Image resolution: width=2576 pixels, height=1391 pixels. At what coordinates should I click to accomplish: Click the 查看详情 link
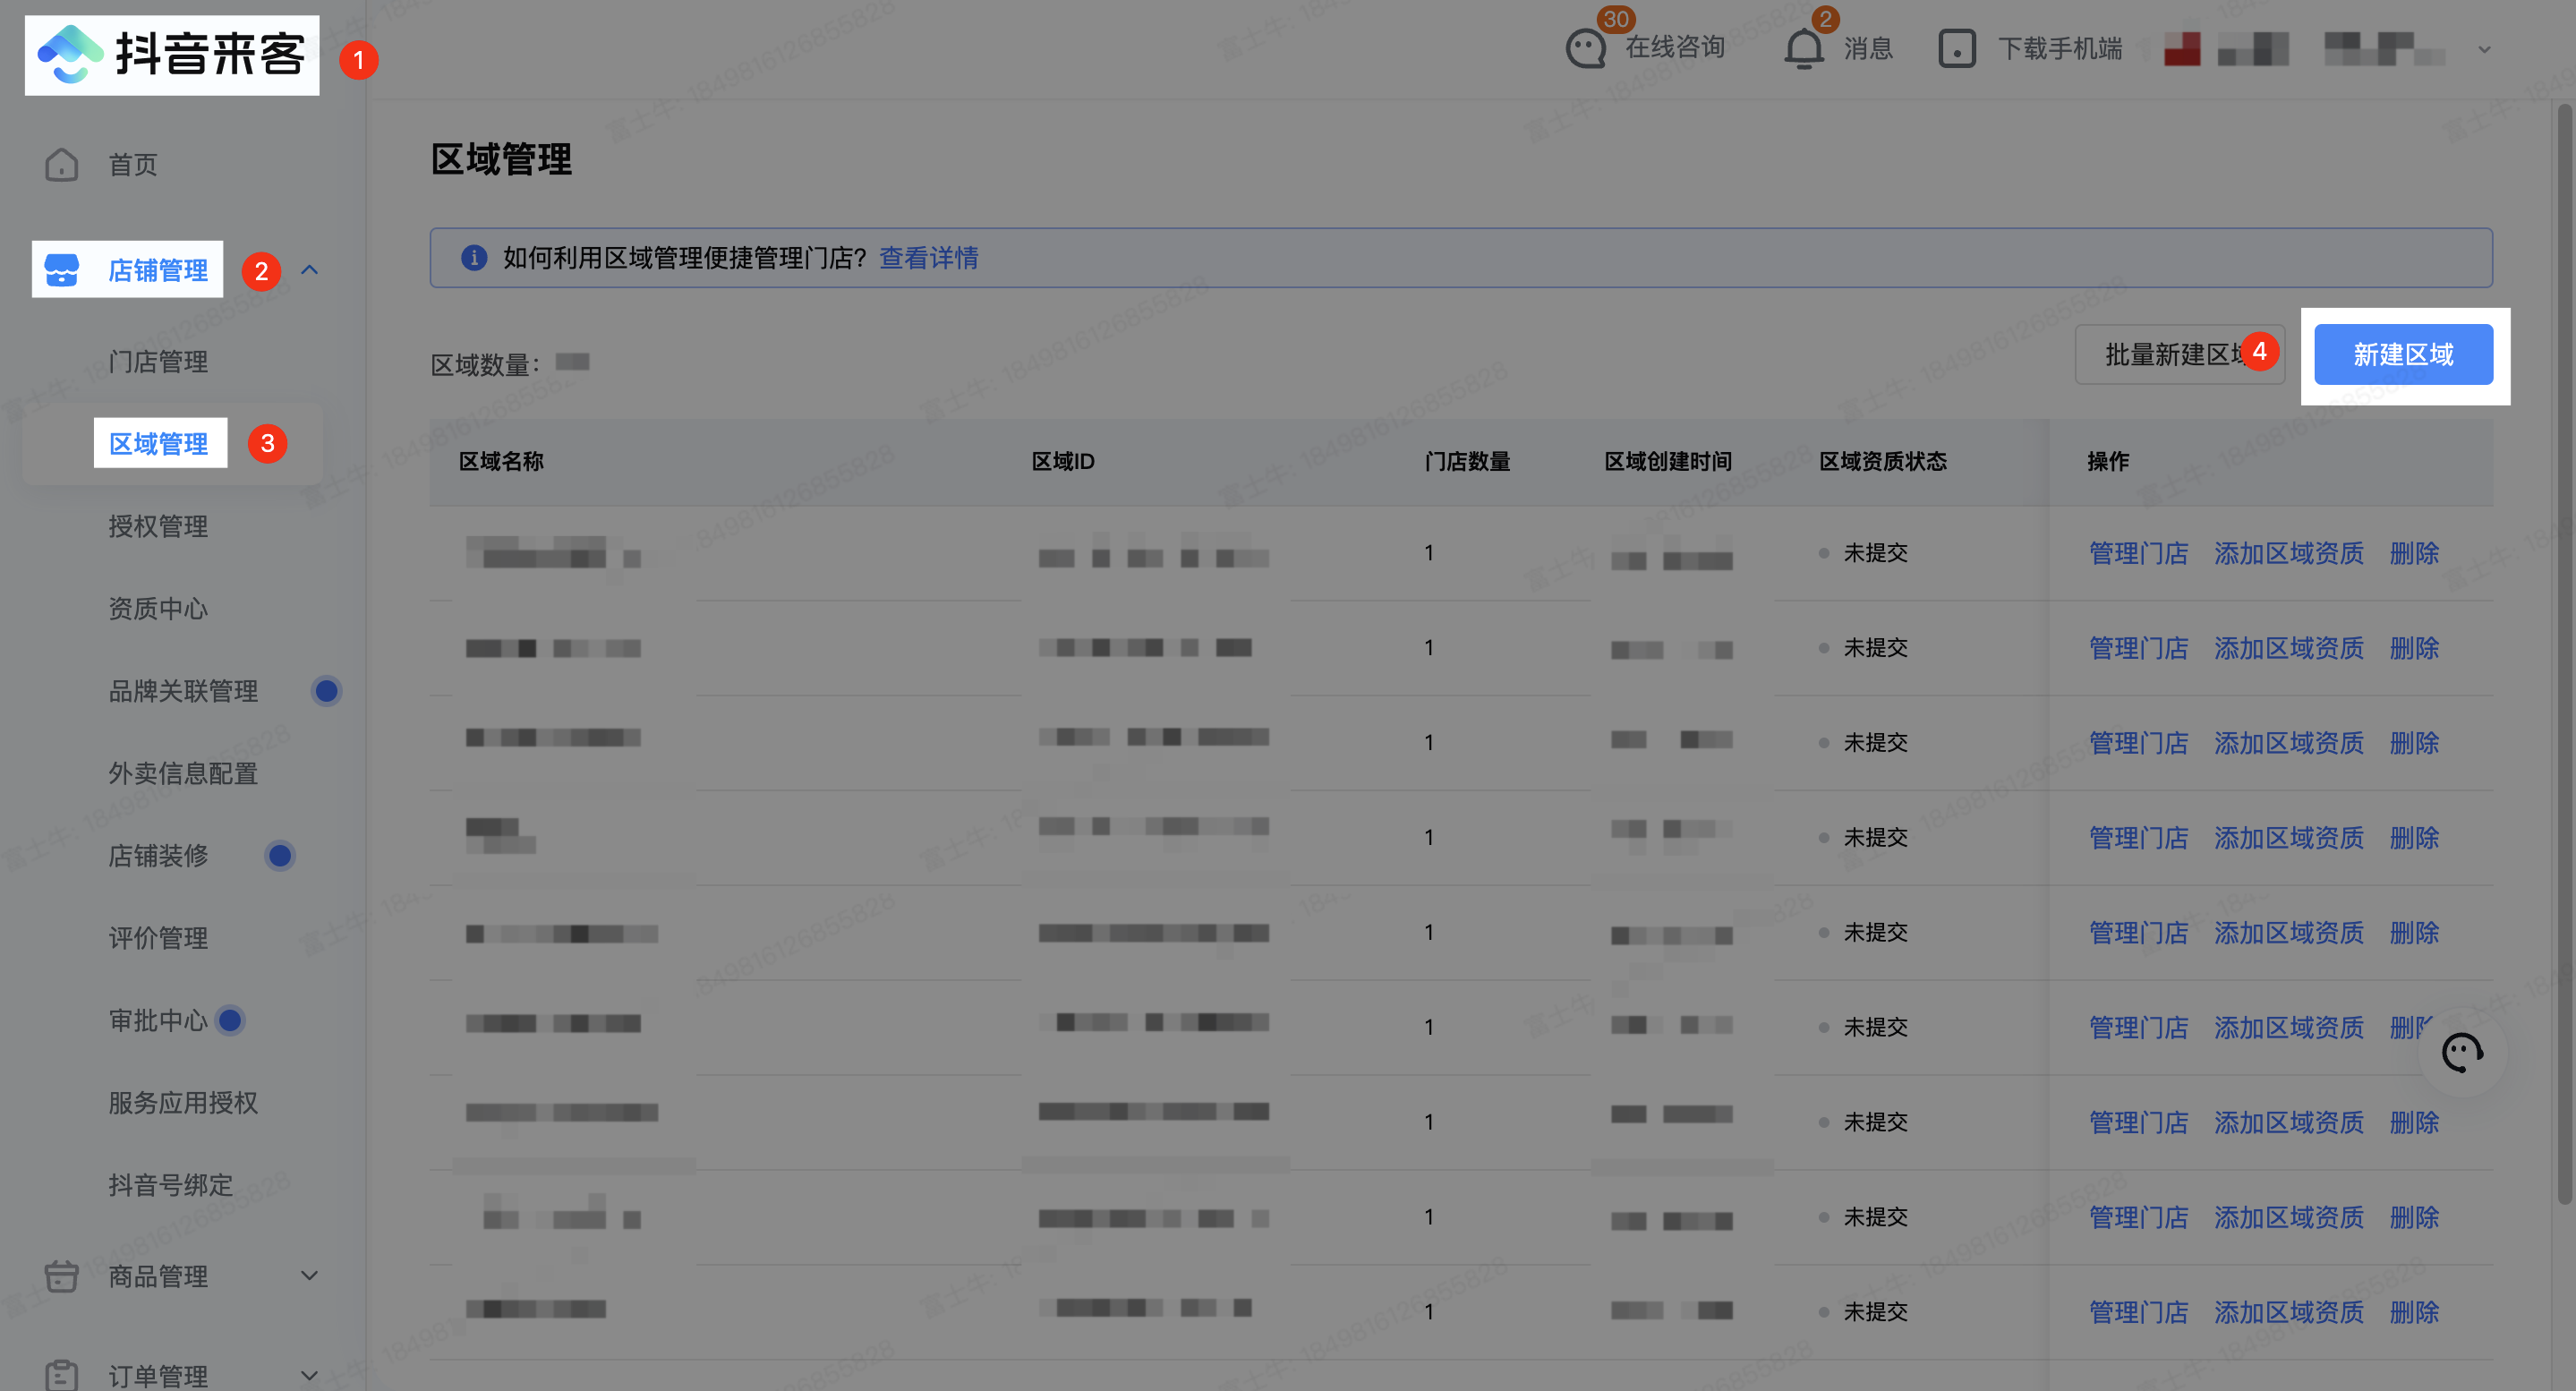(x=928, y=258)
